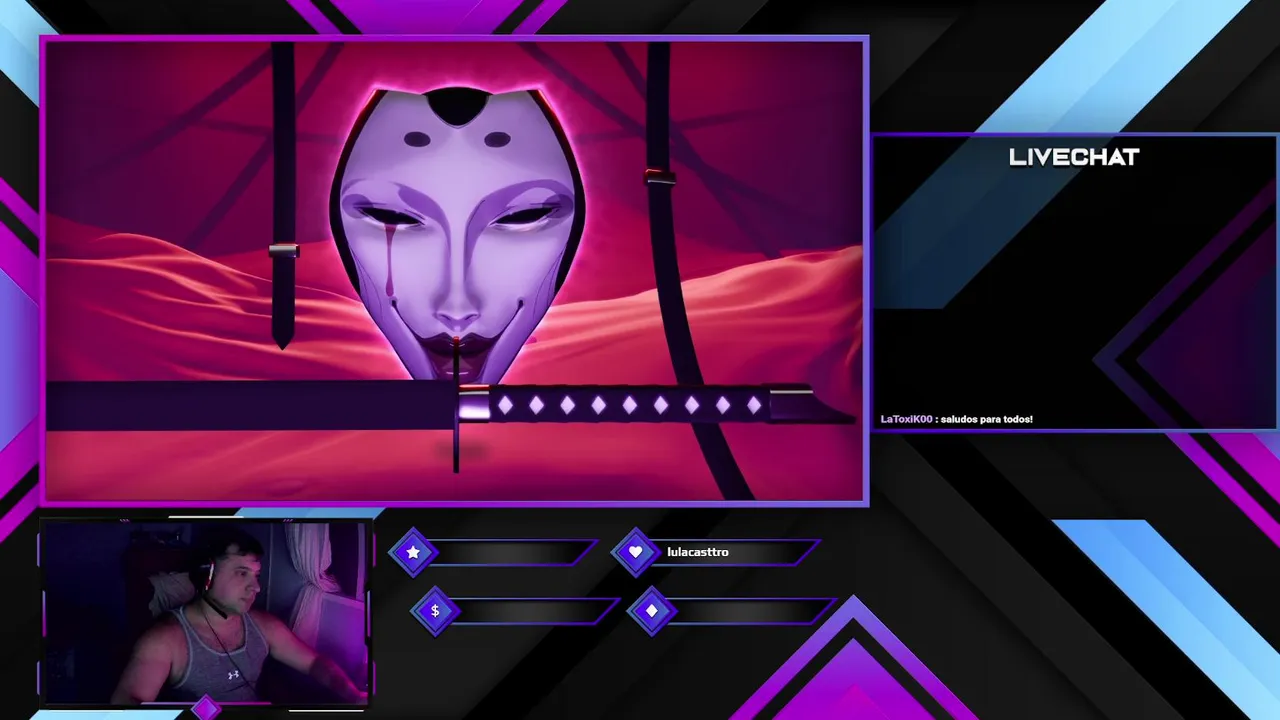Click the dollar sign icon badge
The height and width of the screenshot is (720, 1280).
(435, 611)
